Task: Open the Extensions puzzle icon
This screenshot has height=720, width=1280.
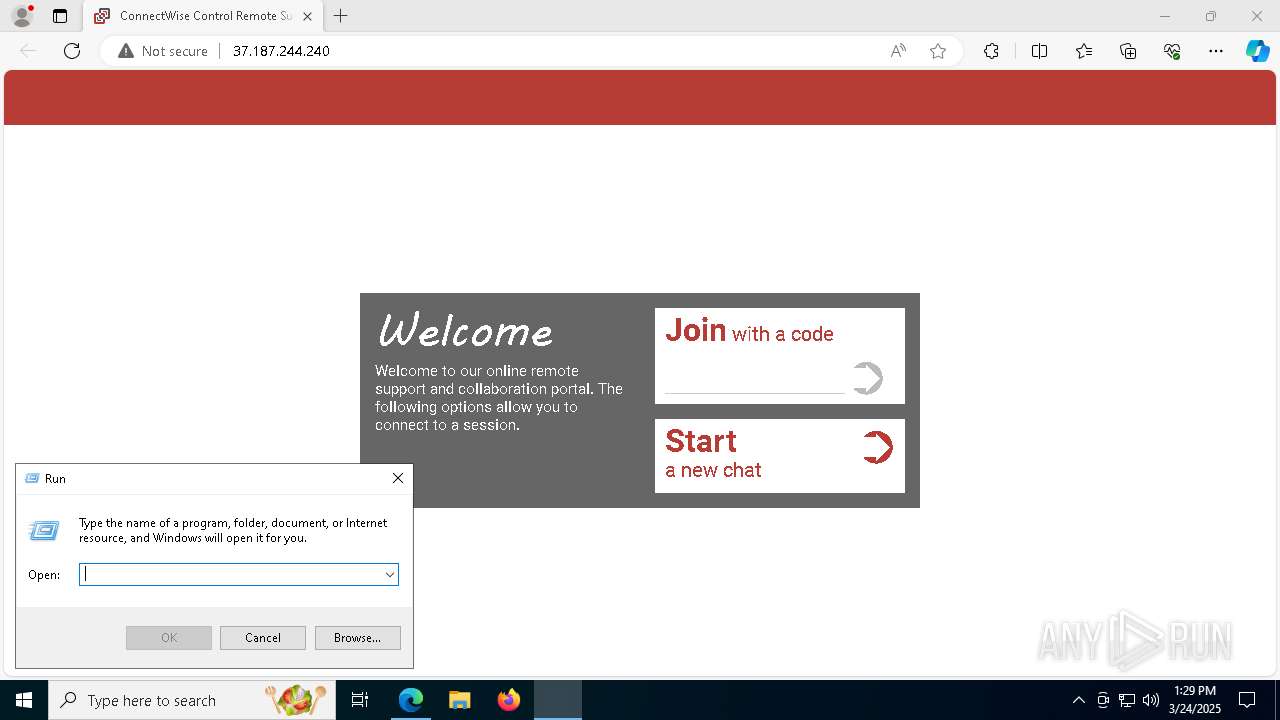Action: [991, 51]
